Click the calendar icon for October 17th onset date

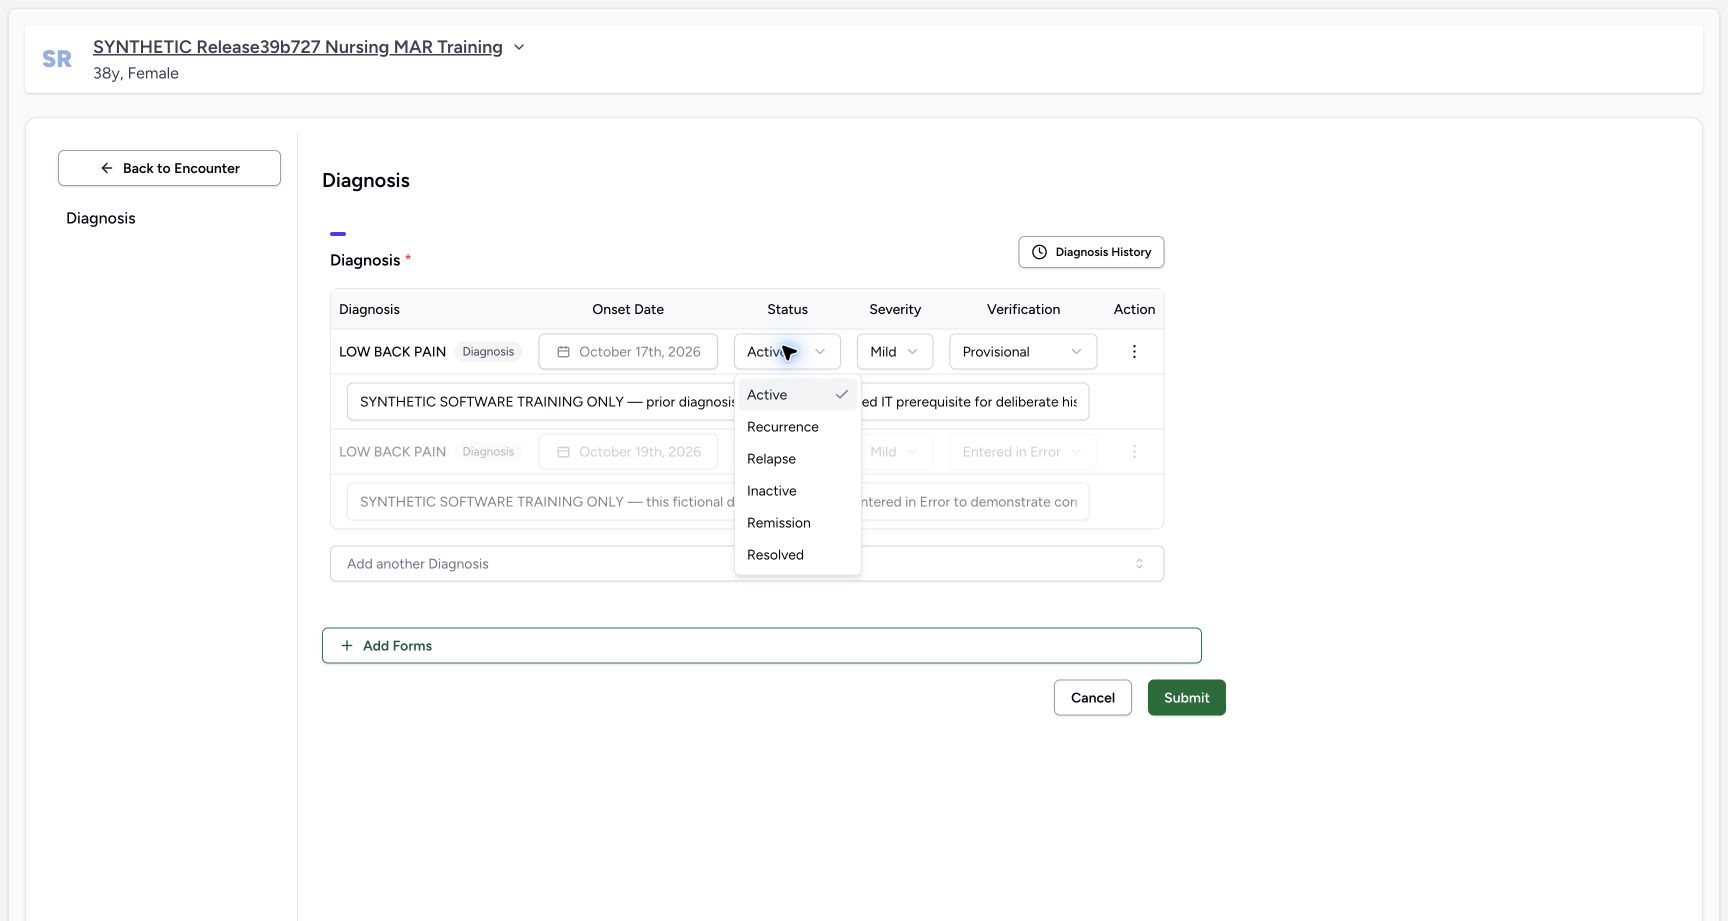[564, 352]
